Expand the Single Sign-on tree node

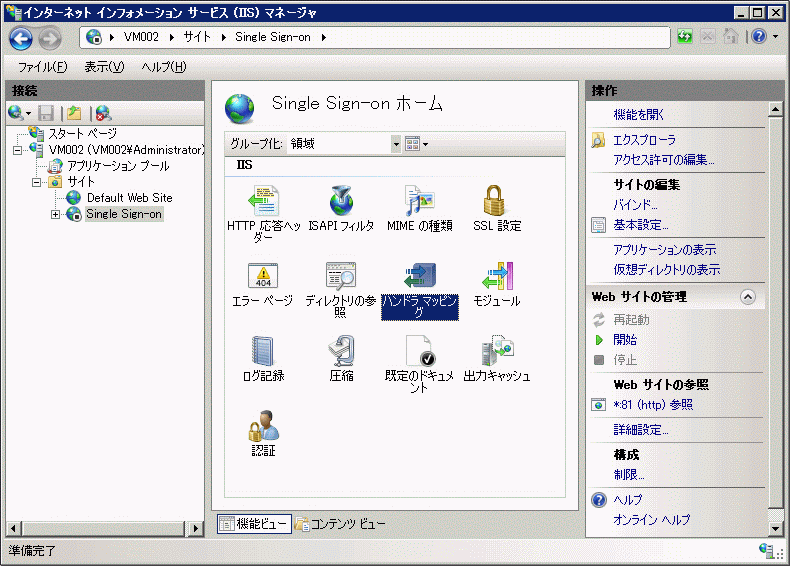[x=55, y=215]
